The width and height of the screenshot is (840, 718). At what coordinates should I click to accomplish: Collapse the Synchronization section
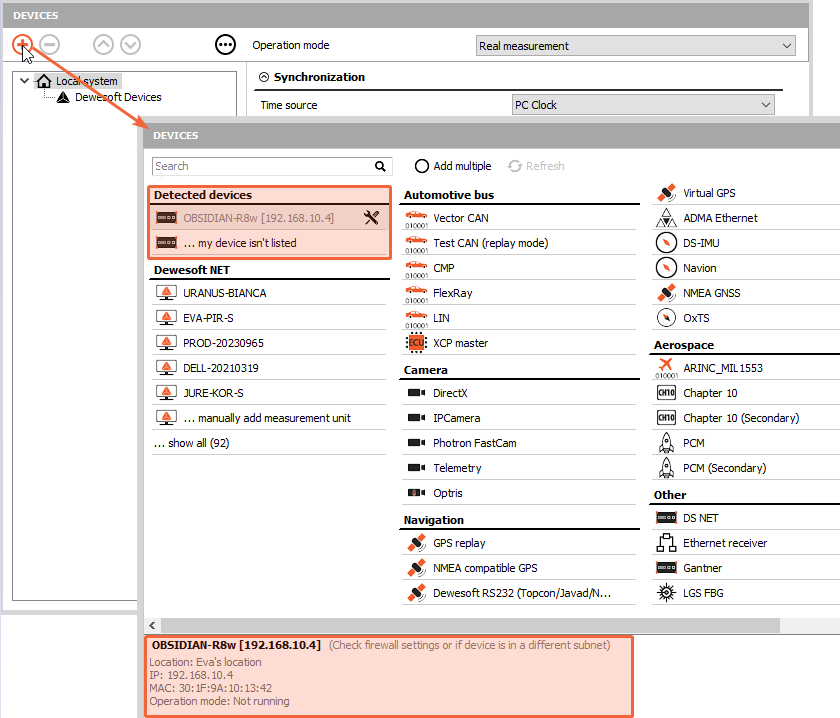click(264, 77)
